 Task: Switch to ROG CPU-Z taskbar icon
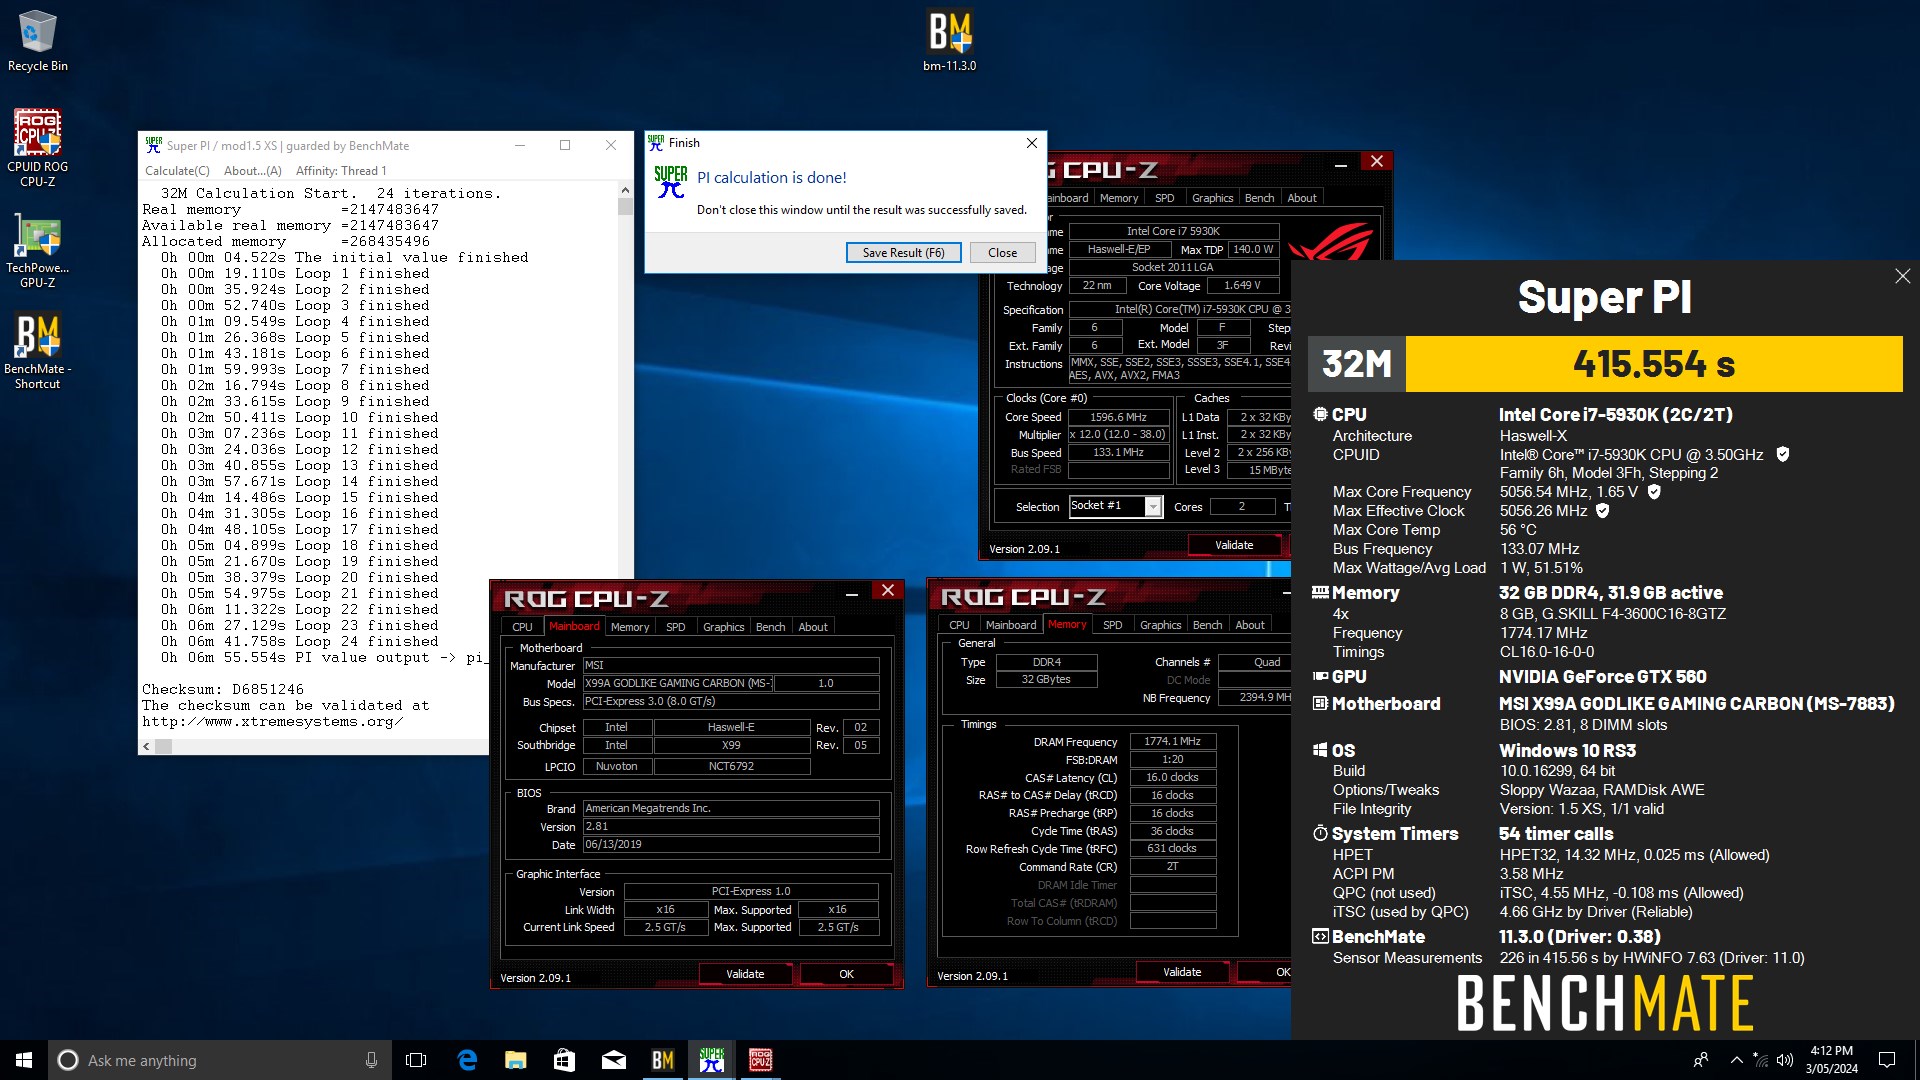pos(760,1060)
